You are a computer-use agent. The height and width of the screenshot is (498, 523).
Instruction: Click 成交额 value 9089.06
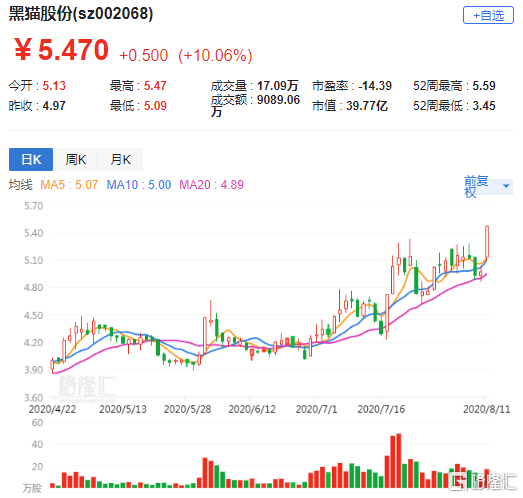coord(279,100)
